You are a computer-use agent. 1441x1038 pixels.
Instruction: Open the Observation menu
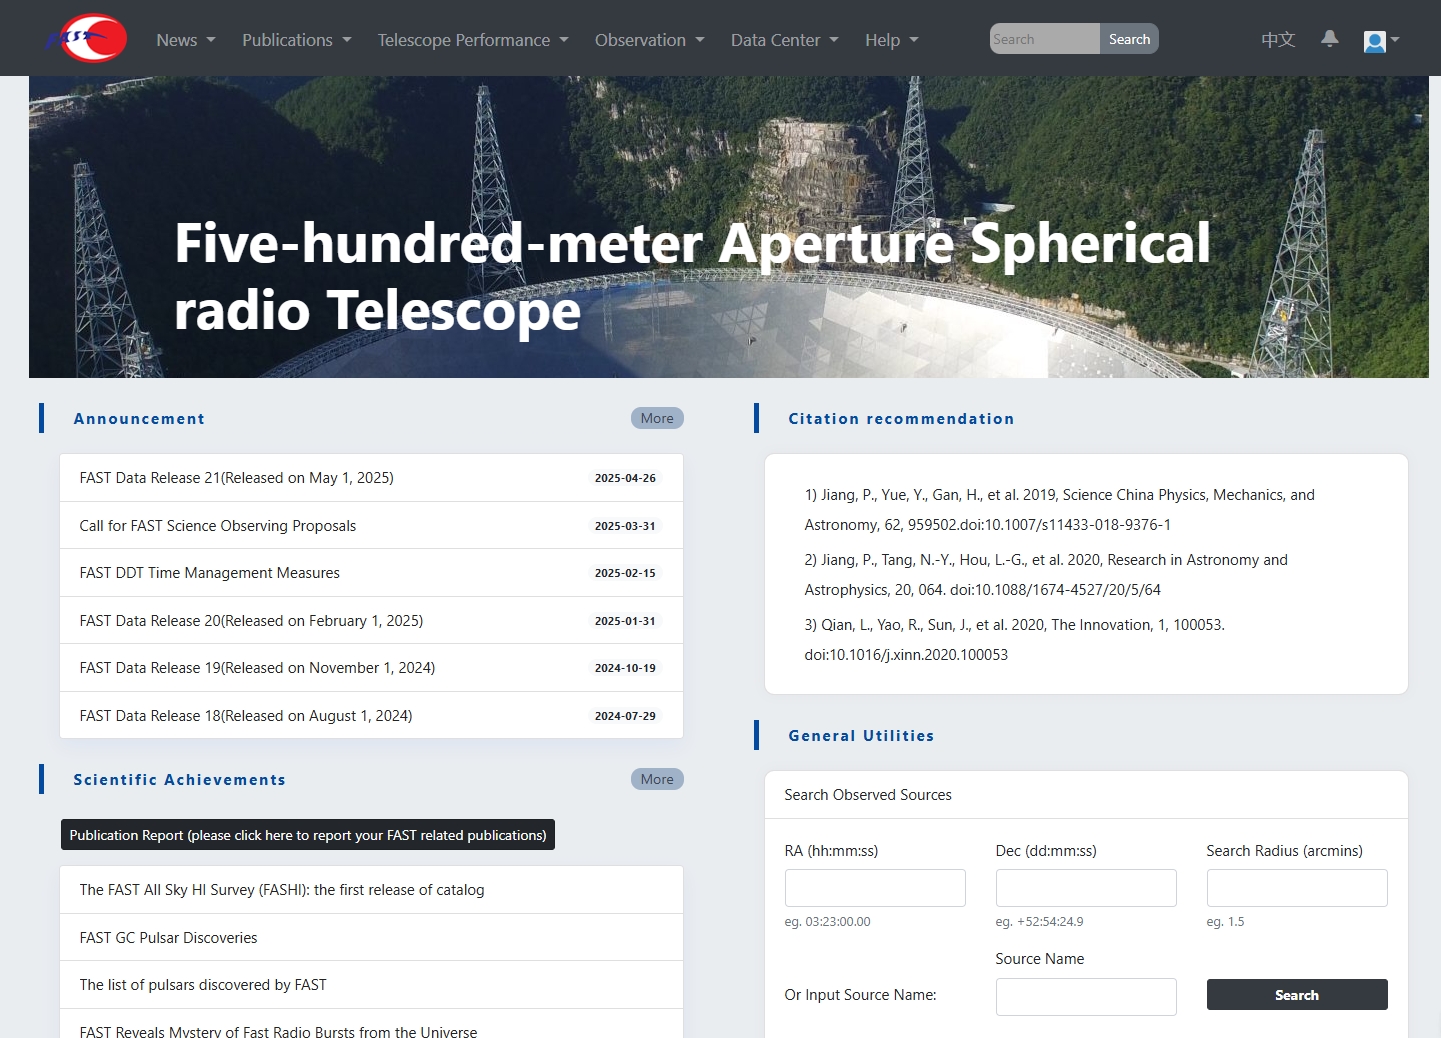[649, 40]
